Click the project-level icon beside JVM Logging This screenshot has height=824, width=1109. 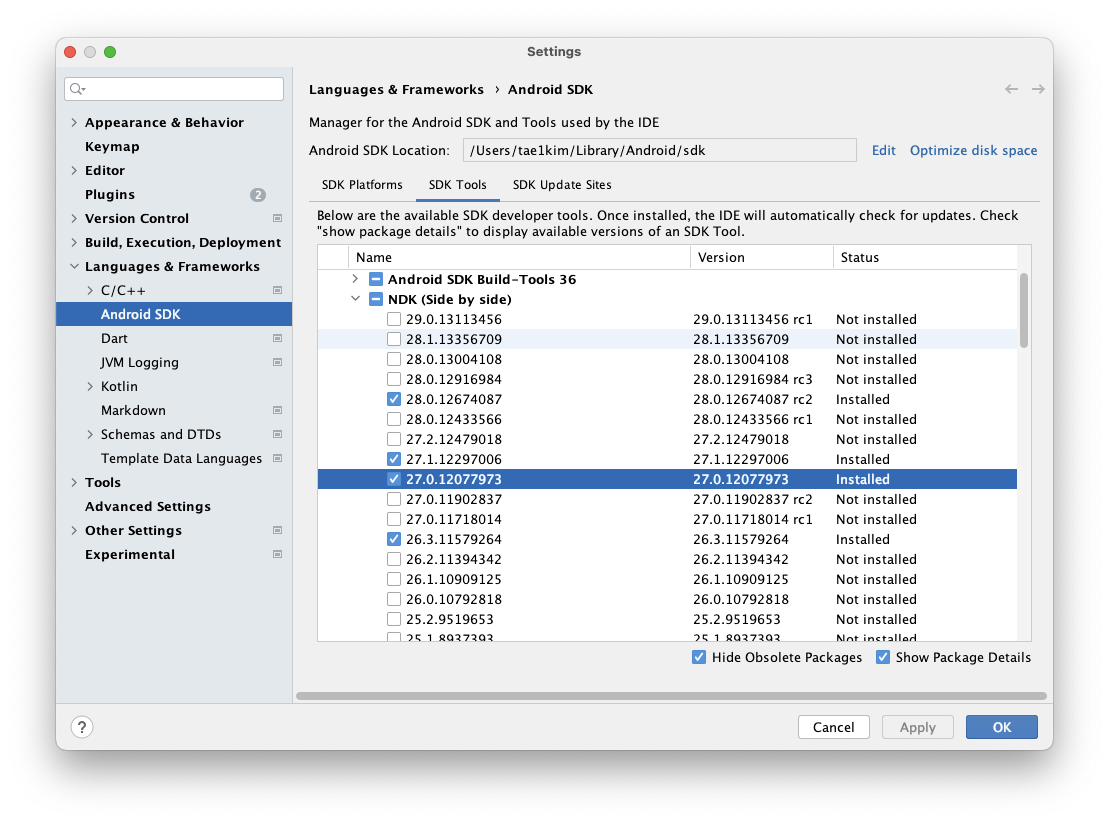[x=277, y=363]
